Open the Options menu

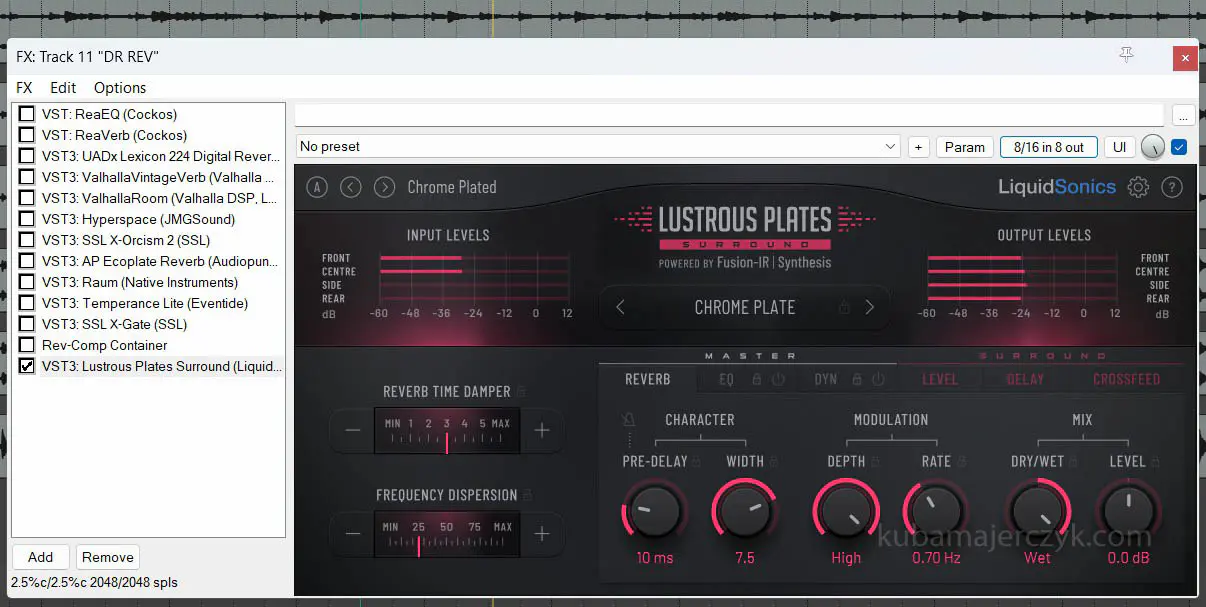click(x=120, y=88)
